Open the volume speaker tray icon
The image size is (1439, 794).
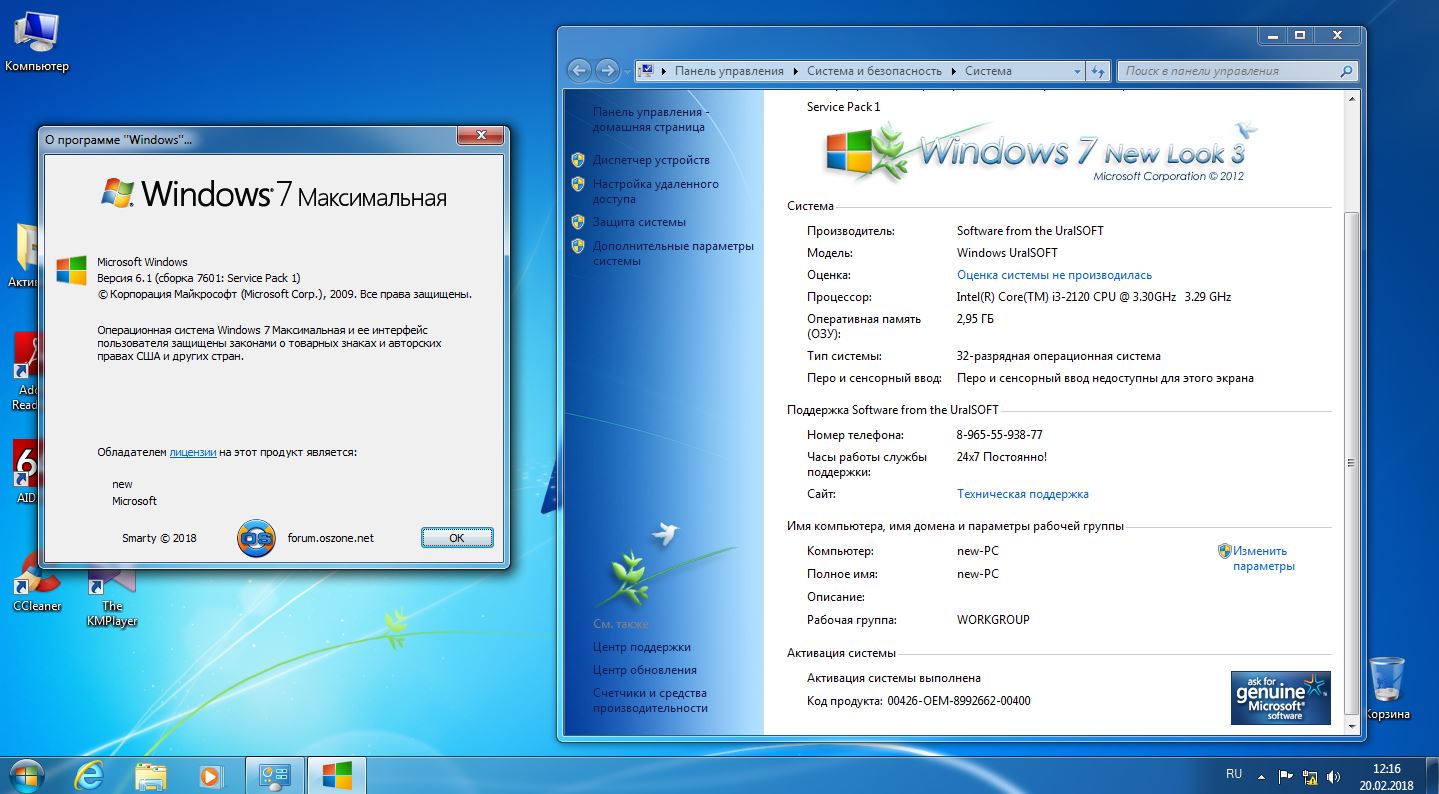tap(1333, 775)
